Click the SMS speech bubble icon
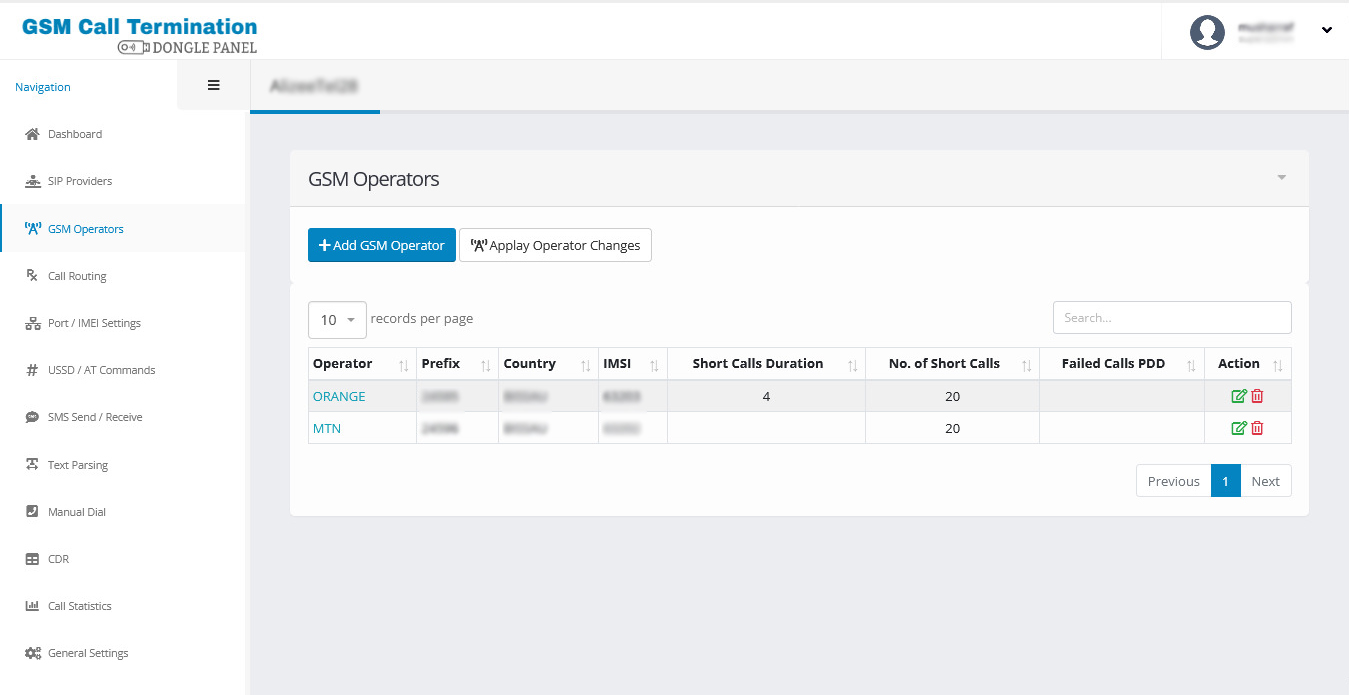 coord(32,417)
